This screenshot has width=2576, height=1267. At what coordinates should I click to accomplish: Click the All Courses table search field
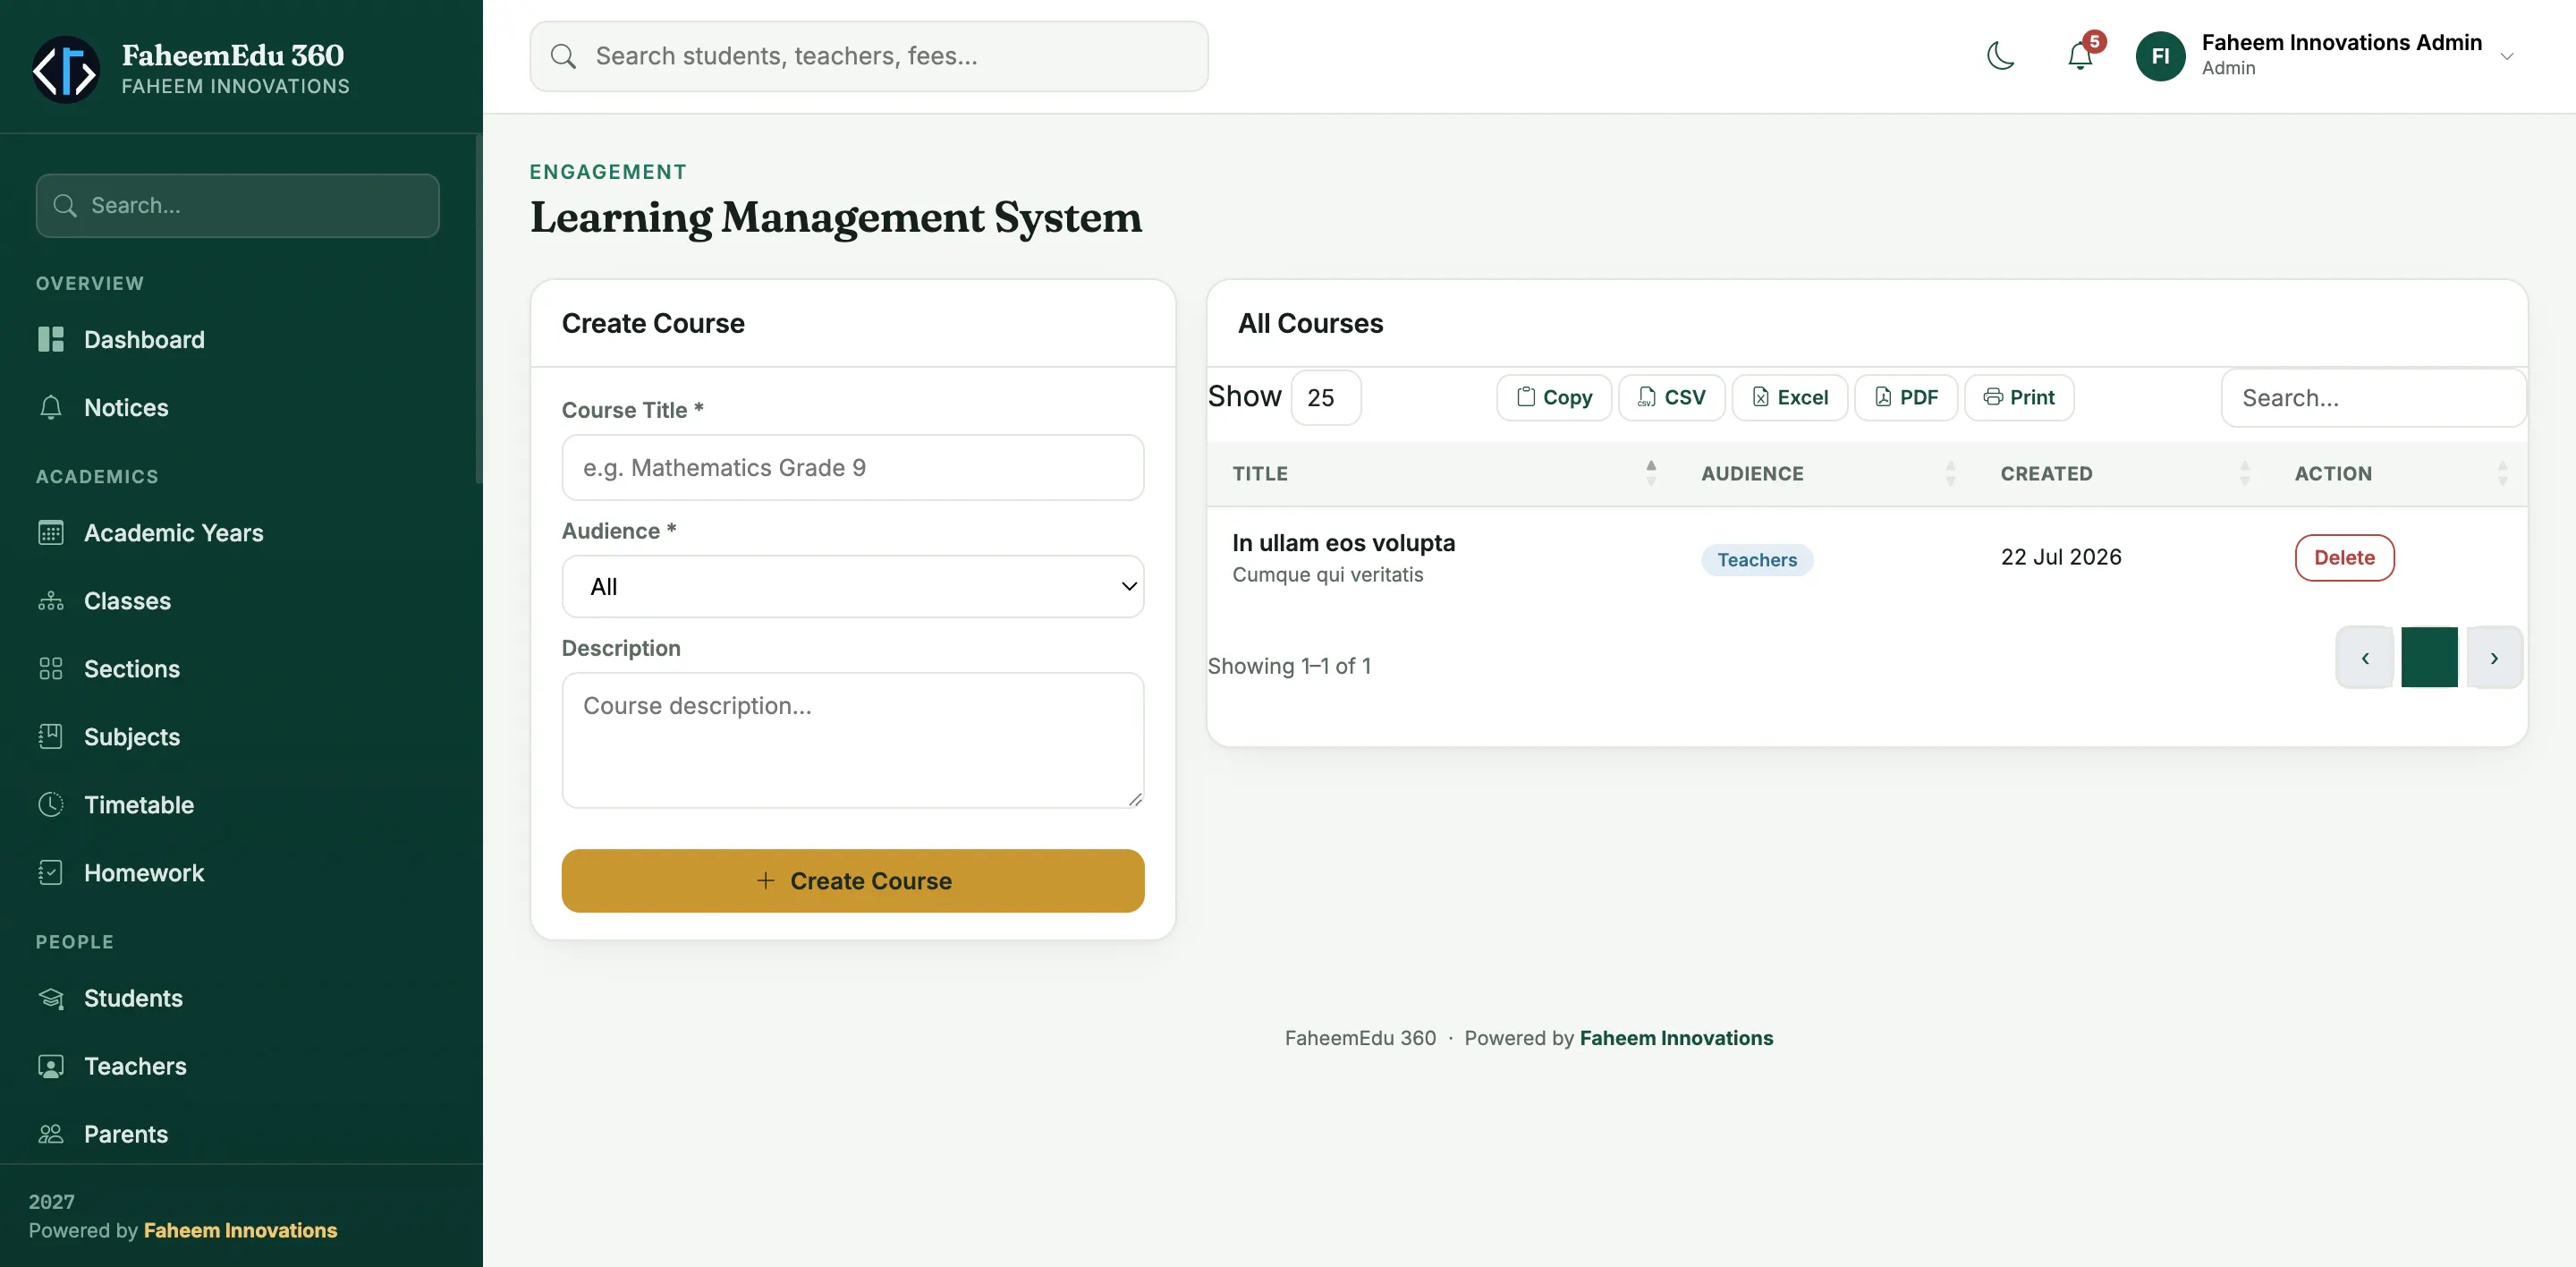pos(2373,398)
